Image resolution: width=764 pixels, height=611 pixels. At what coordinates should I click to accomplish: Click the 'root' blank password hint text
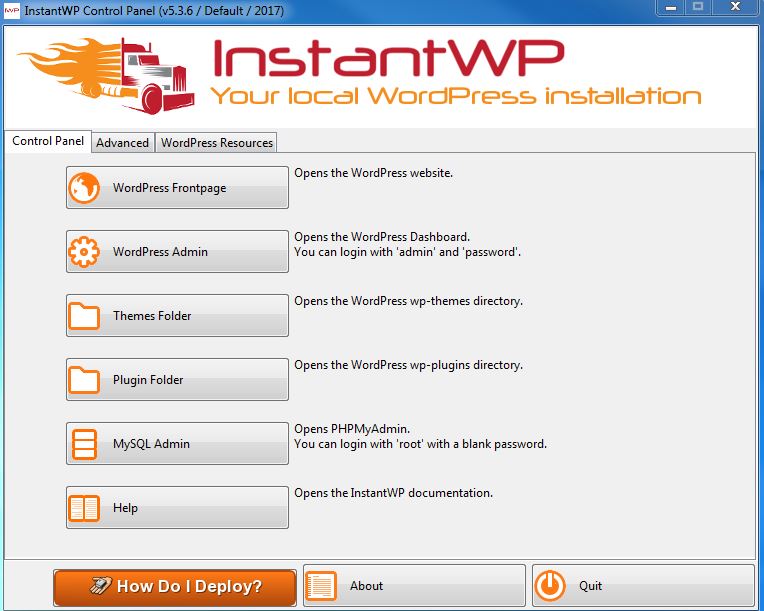[420, 444]
